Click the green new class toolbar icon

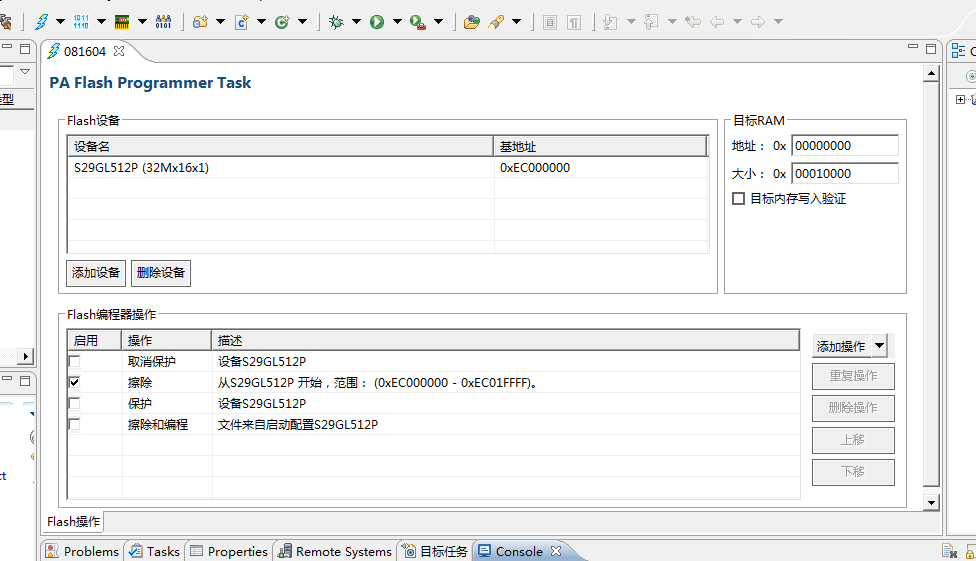283,22
